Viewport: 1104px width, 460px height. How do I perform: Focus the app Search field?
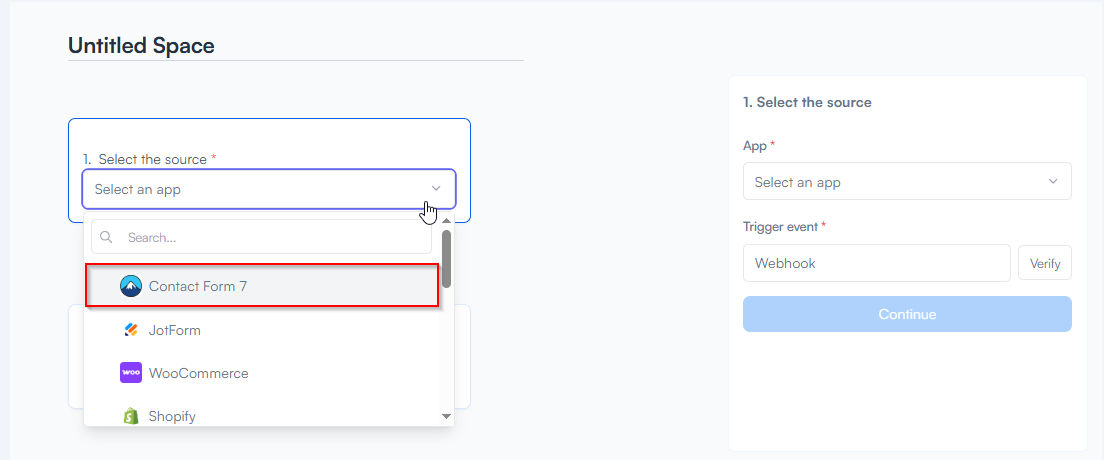pyautogui.click(x=270, y=238)
